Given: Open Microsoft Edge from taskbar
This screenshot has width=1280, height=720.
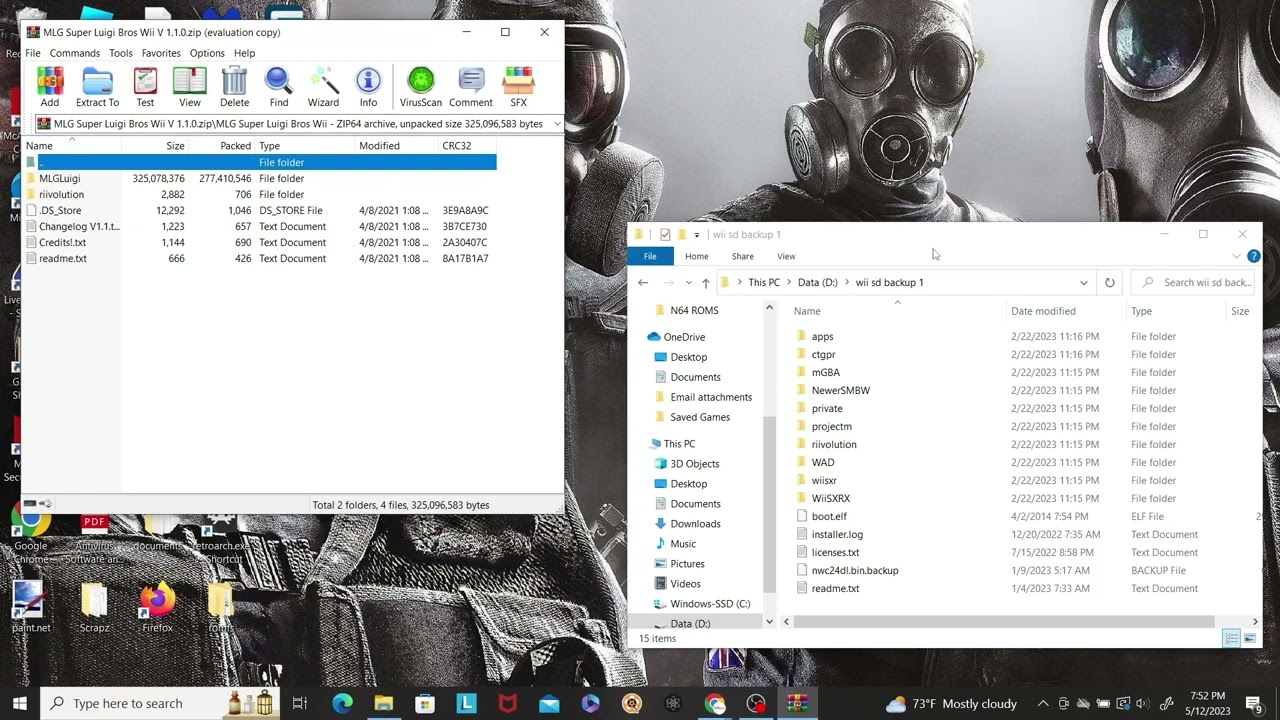Looking at the screenshot, I should pyautogui.click(x=342, y=703).
